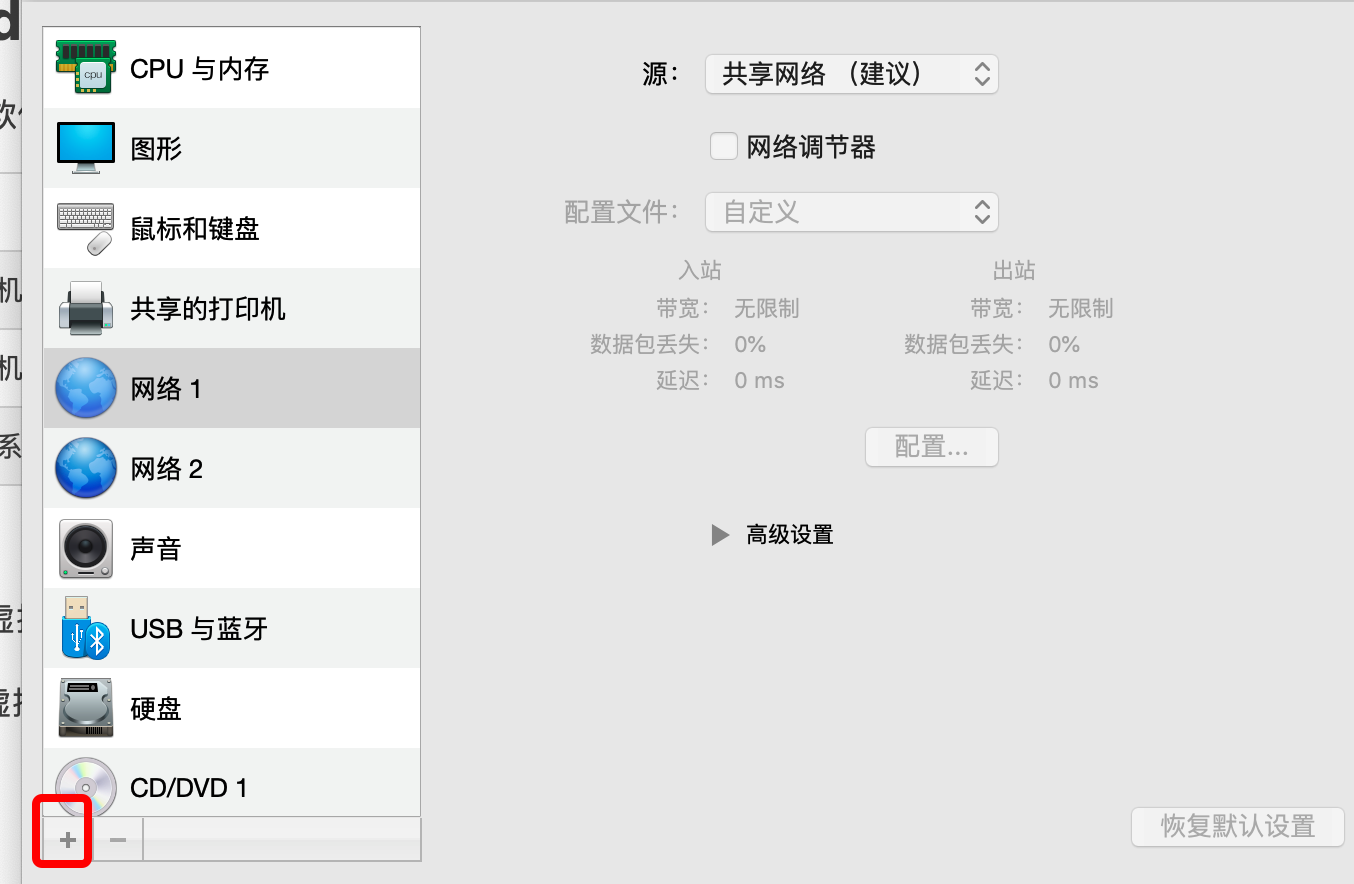Open the 配置文件 dropdown
The height and width of the screenshot is (884, 1354).
[x=851, y=212]
